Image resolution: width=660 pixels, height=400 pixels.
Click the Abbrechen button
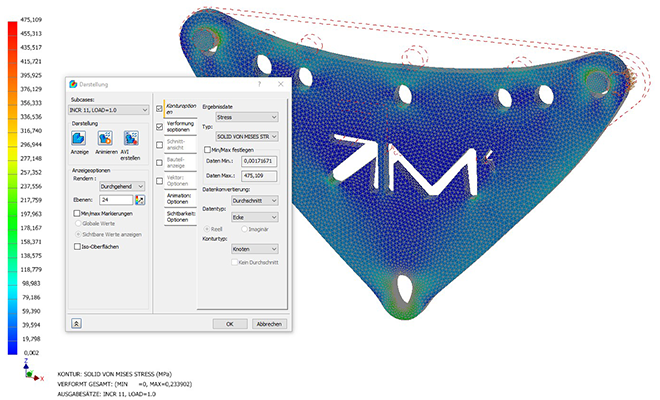coord(268,324)
